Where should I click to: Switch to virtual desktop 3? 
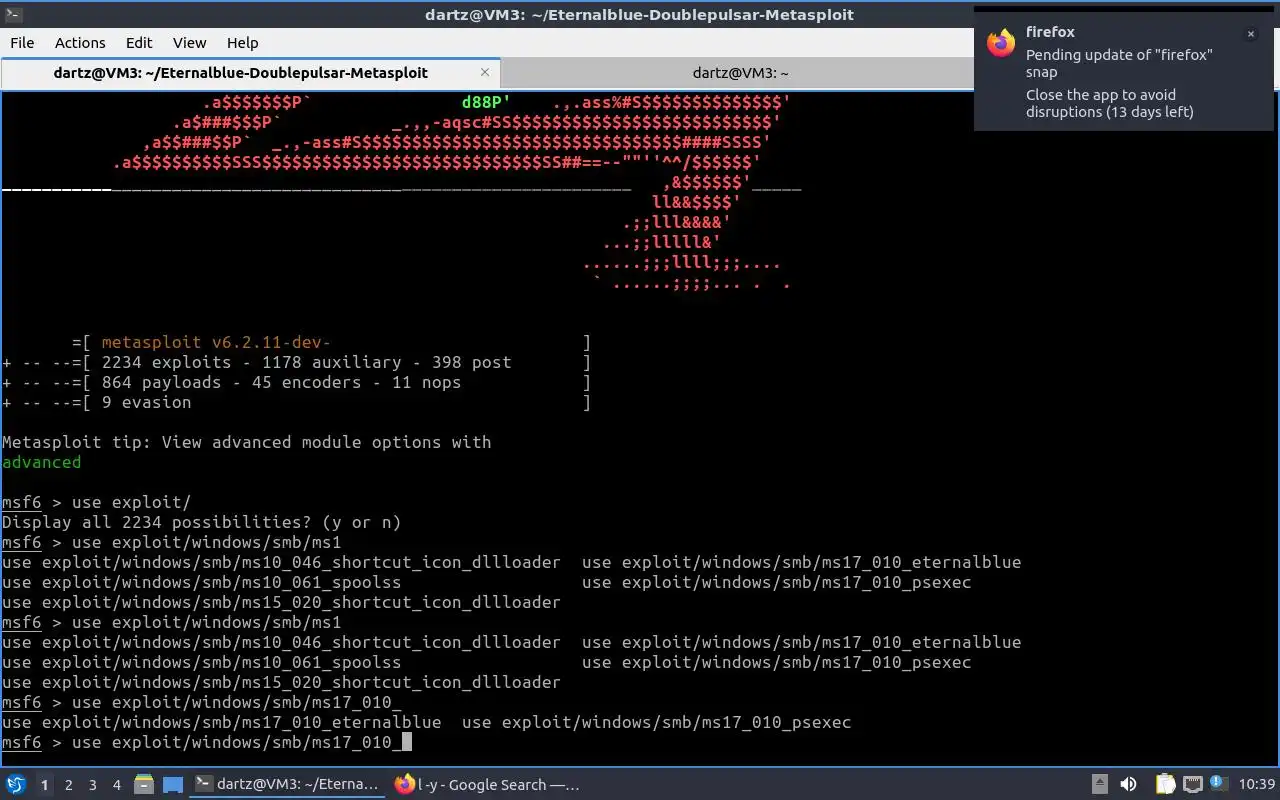tap(93, 785)
